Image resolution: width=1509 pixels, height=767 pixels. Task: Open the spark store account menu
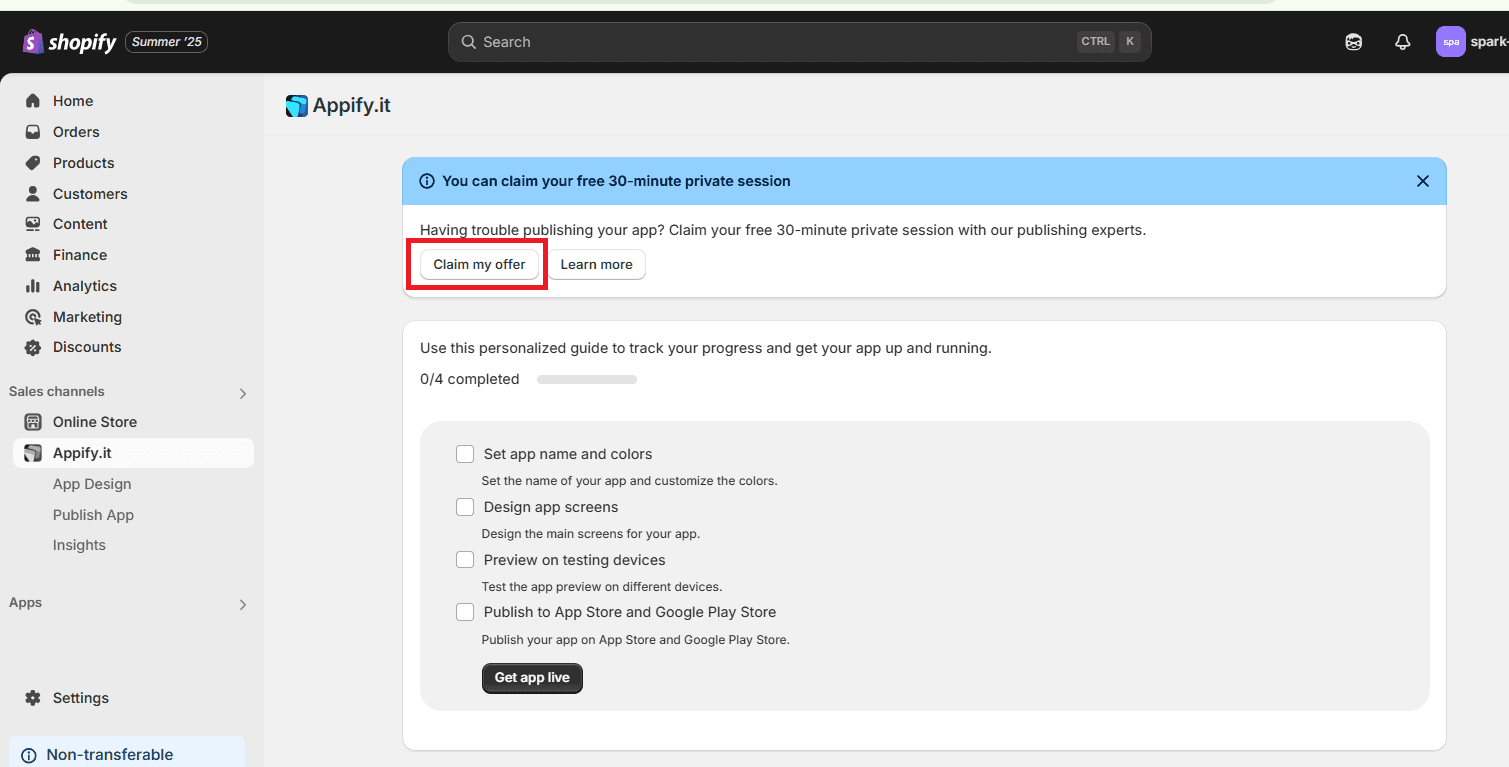[x=1470, y=42]
